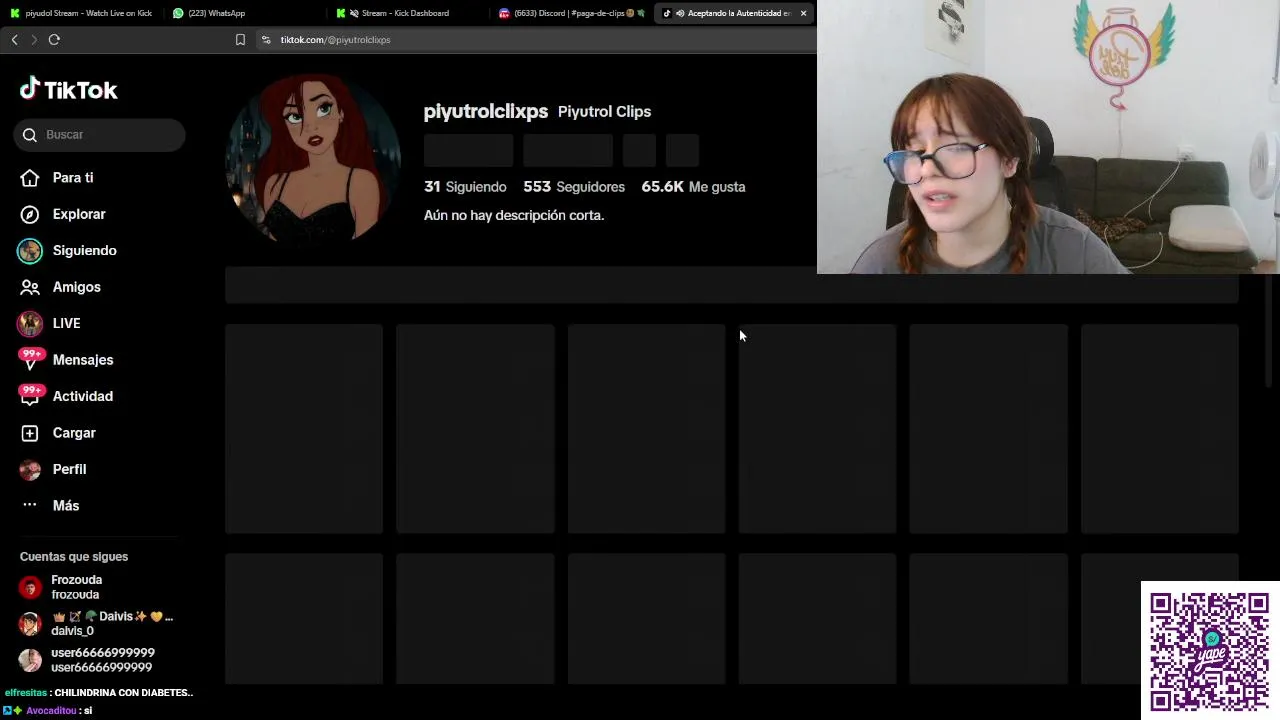Select Amigos in the sidebar

[77, 287]
